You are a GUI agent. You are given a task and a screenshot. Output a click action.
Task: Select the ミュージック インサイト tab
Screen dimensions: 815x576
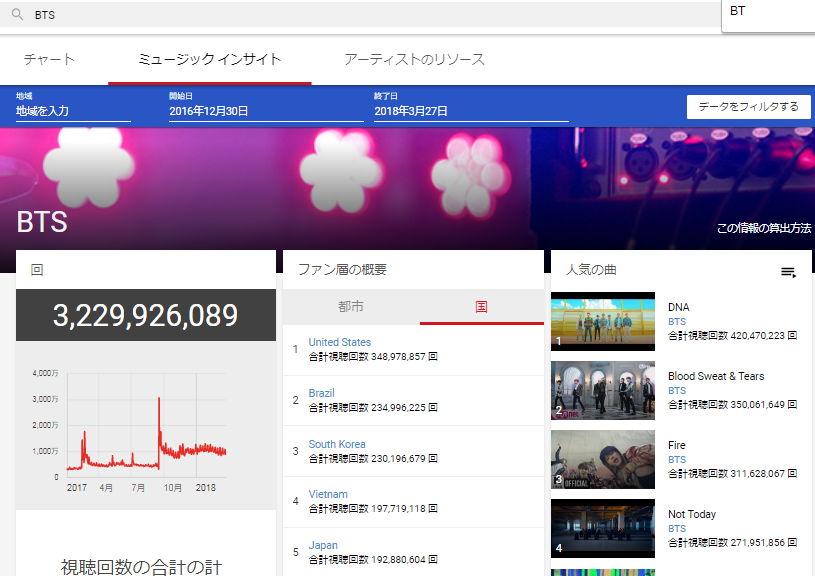(x=209, y=59)
